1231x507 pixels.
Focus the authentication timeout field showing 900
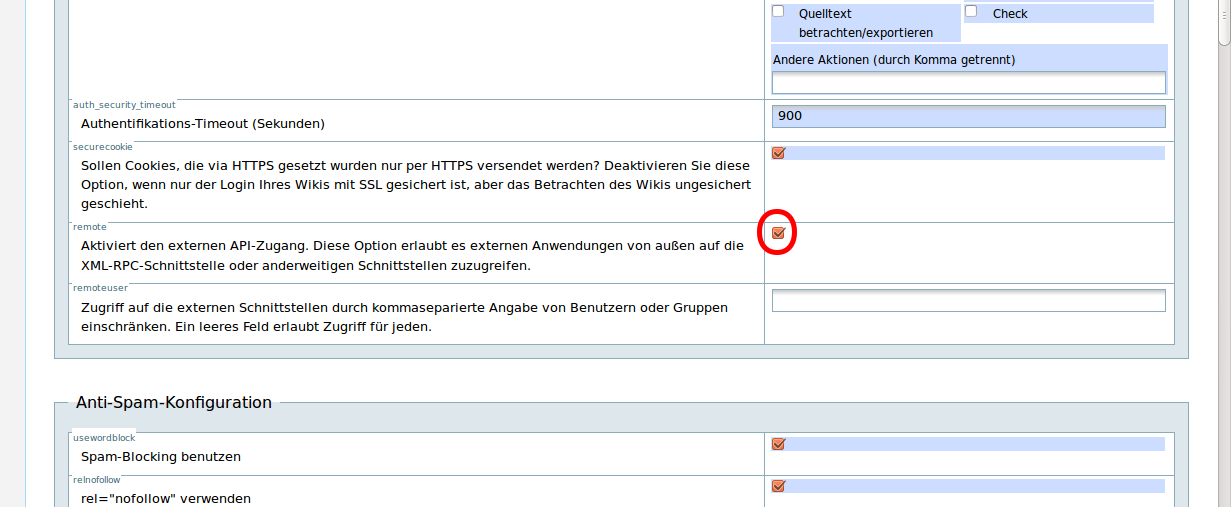(968, 116)
